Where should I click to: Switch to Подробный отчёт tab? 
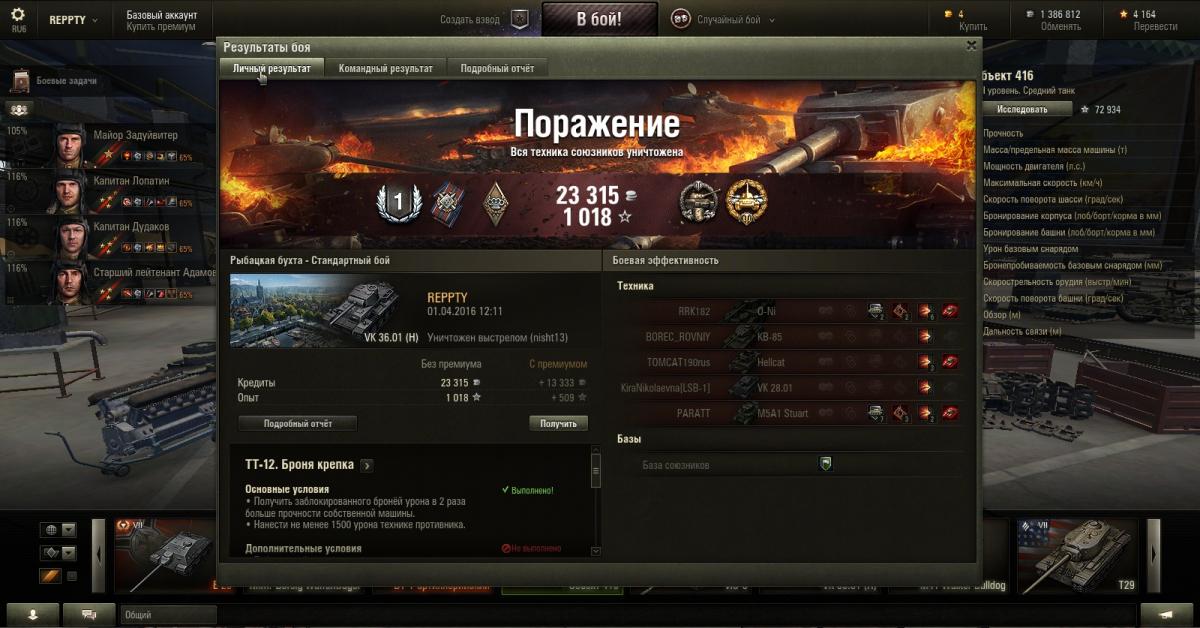[x=497, y=68]
